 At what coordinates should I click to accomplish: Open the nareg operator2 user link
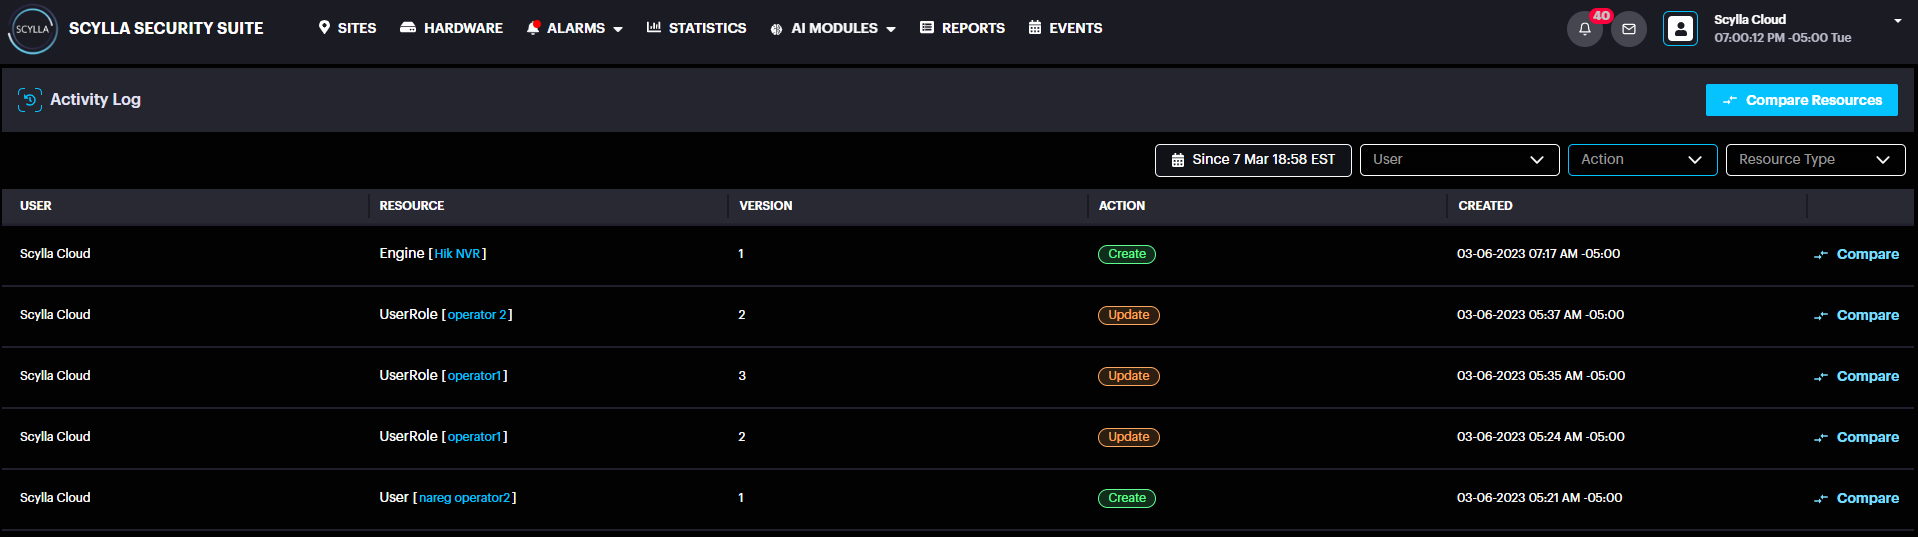(x=464, y=498)
